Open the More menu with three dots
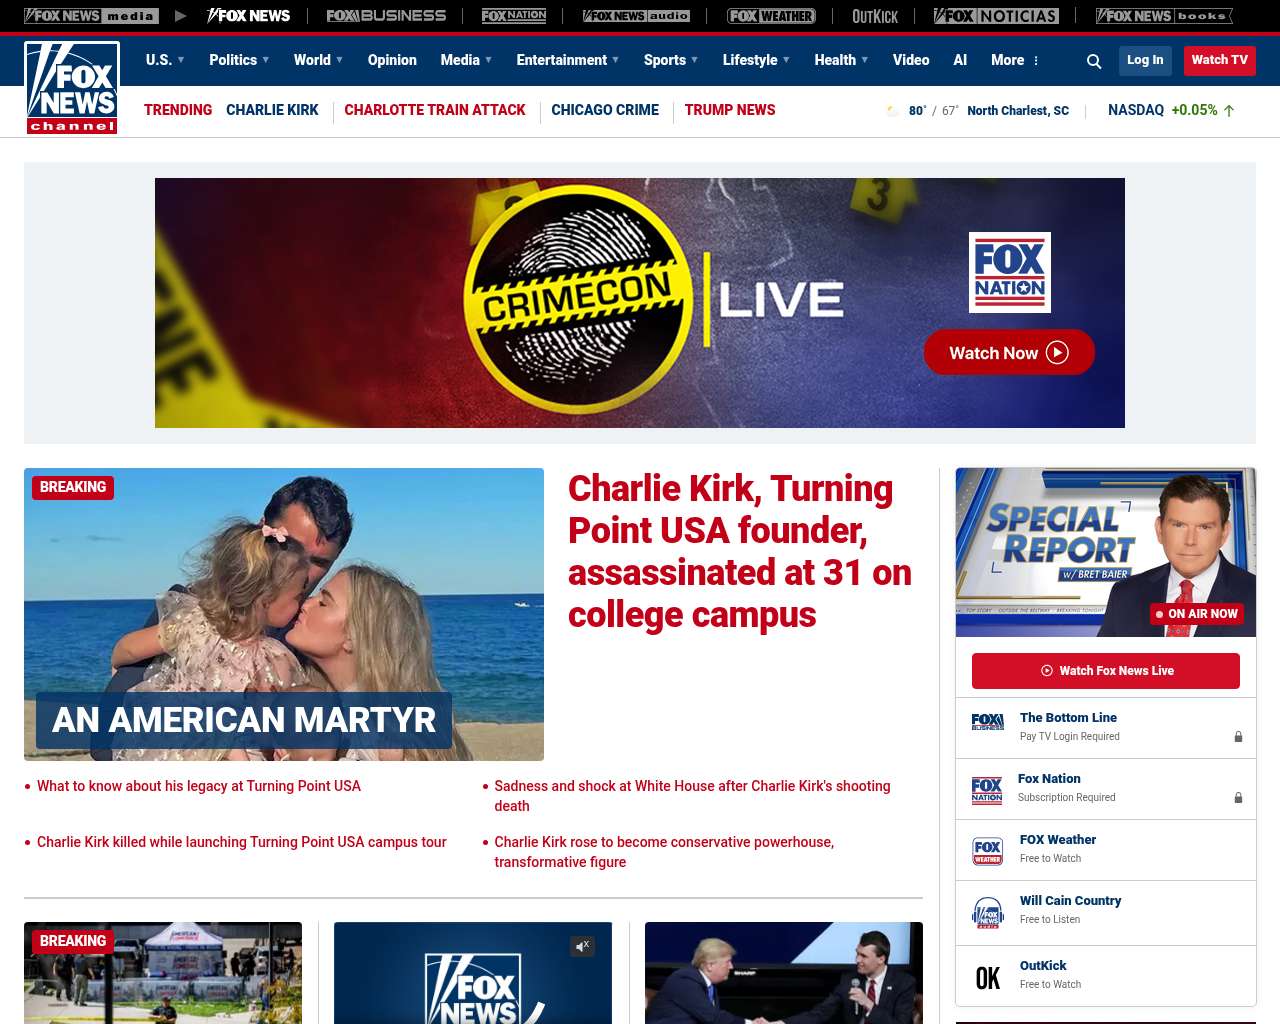This screenshot has height=1024, width=1280. tap(1015, 60)
